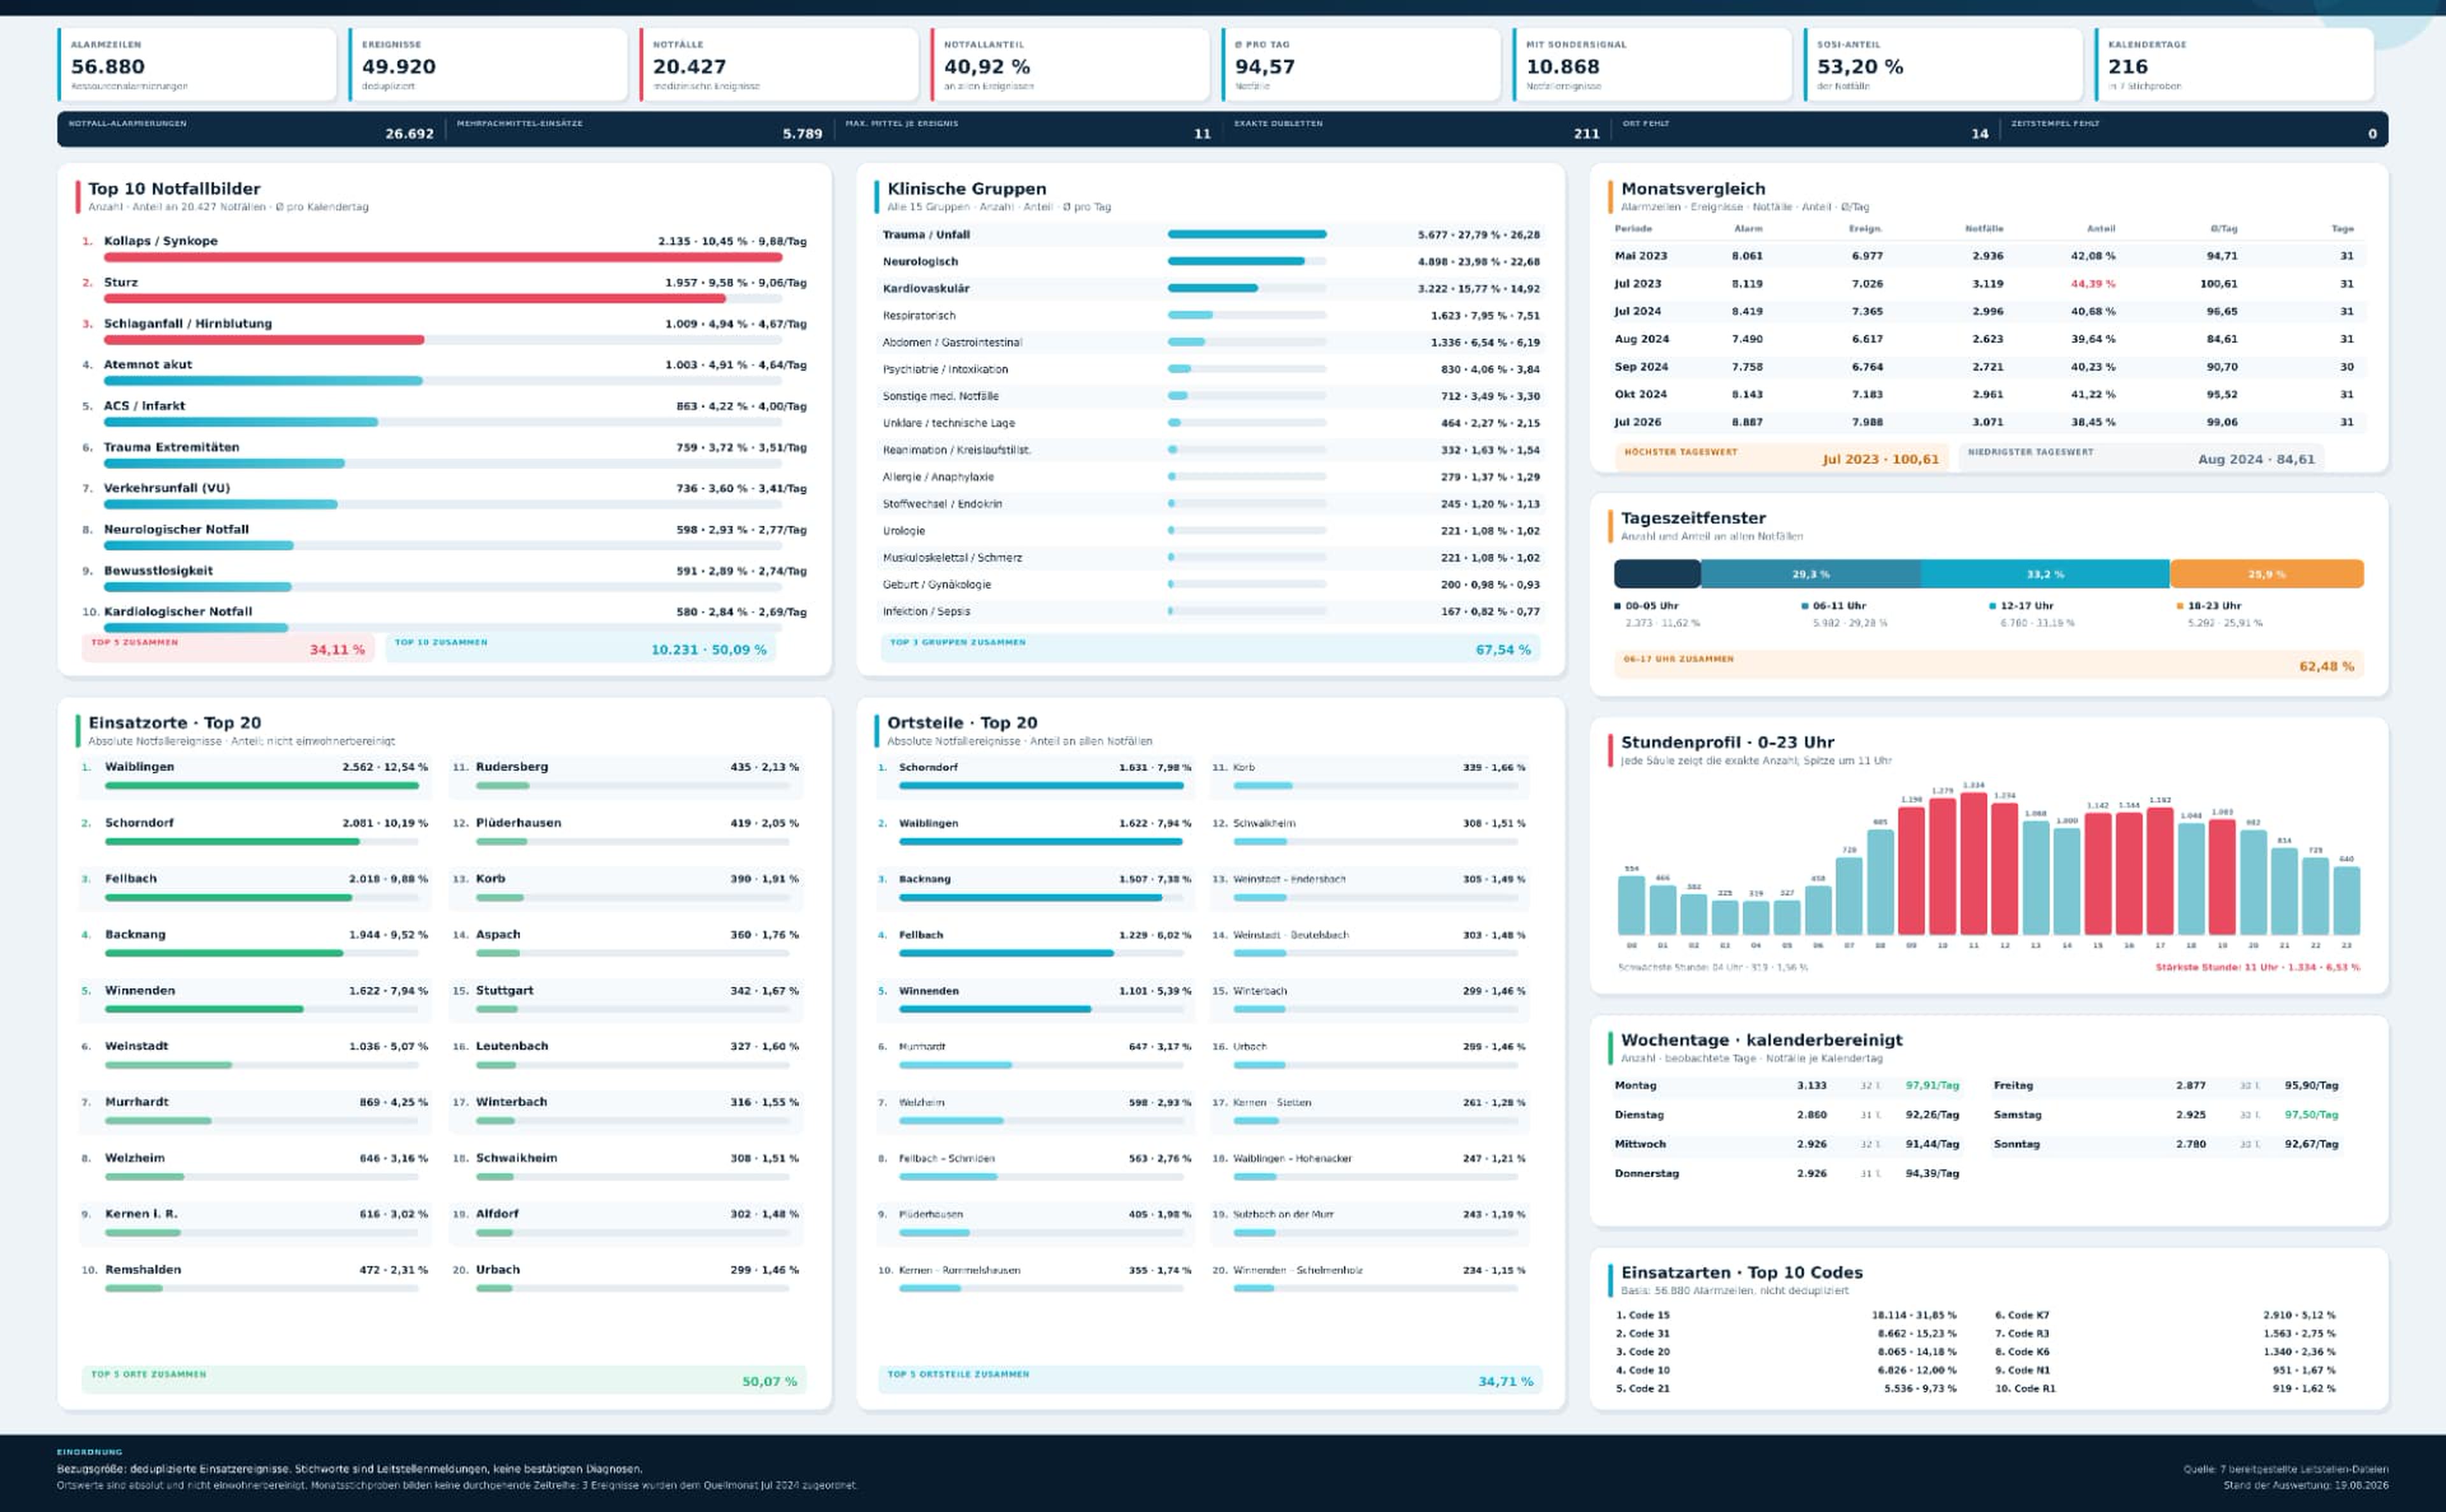This screenshot has width=2446, height=1512.
Task: Select the Kardiovaskulär clinical group row
Action: (1211, 288)
